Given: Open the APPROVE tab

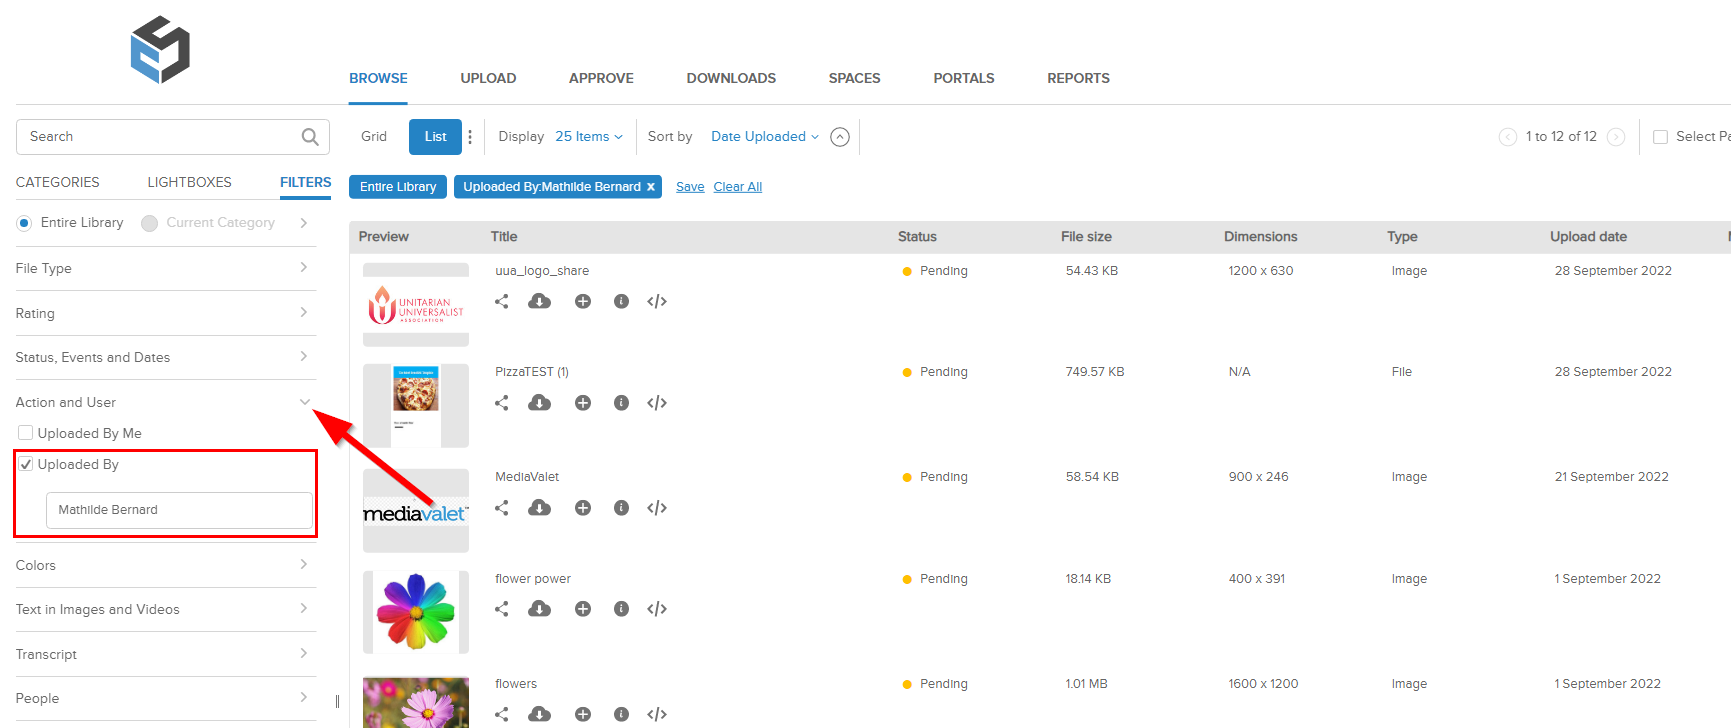Looking at the screenshot, I should tap(601, 78).
